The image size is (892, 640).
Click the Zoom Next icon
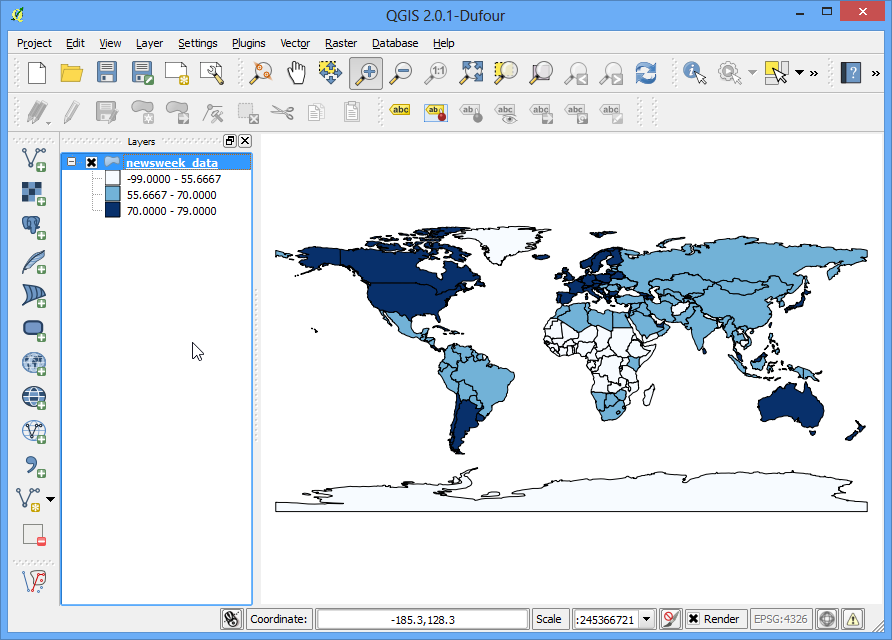(x=612, y=73)
